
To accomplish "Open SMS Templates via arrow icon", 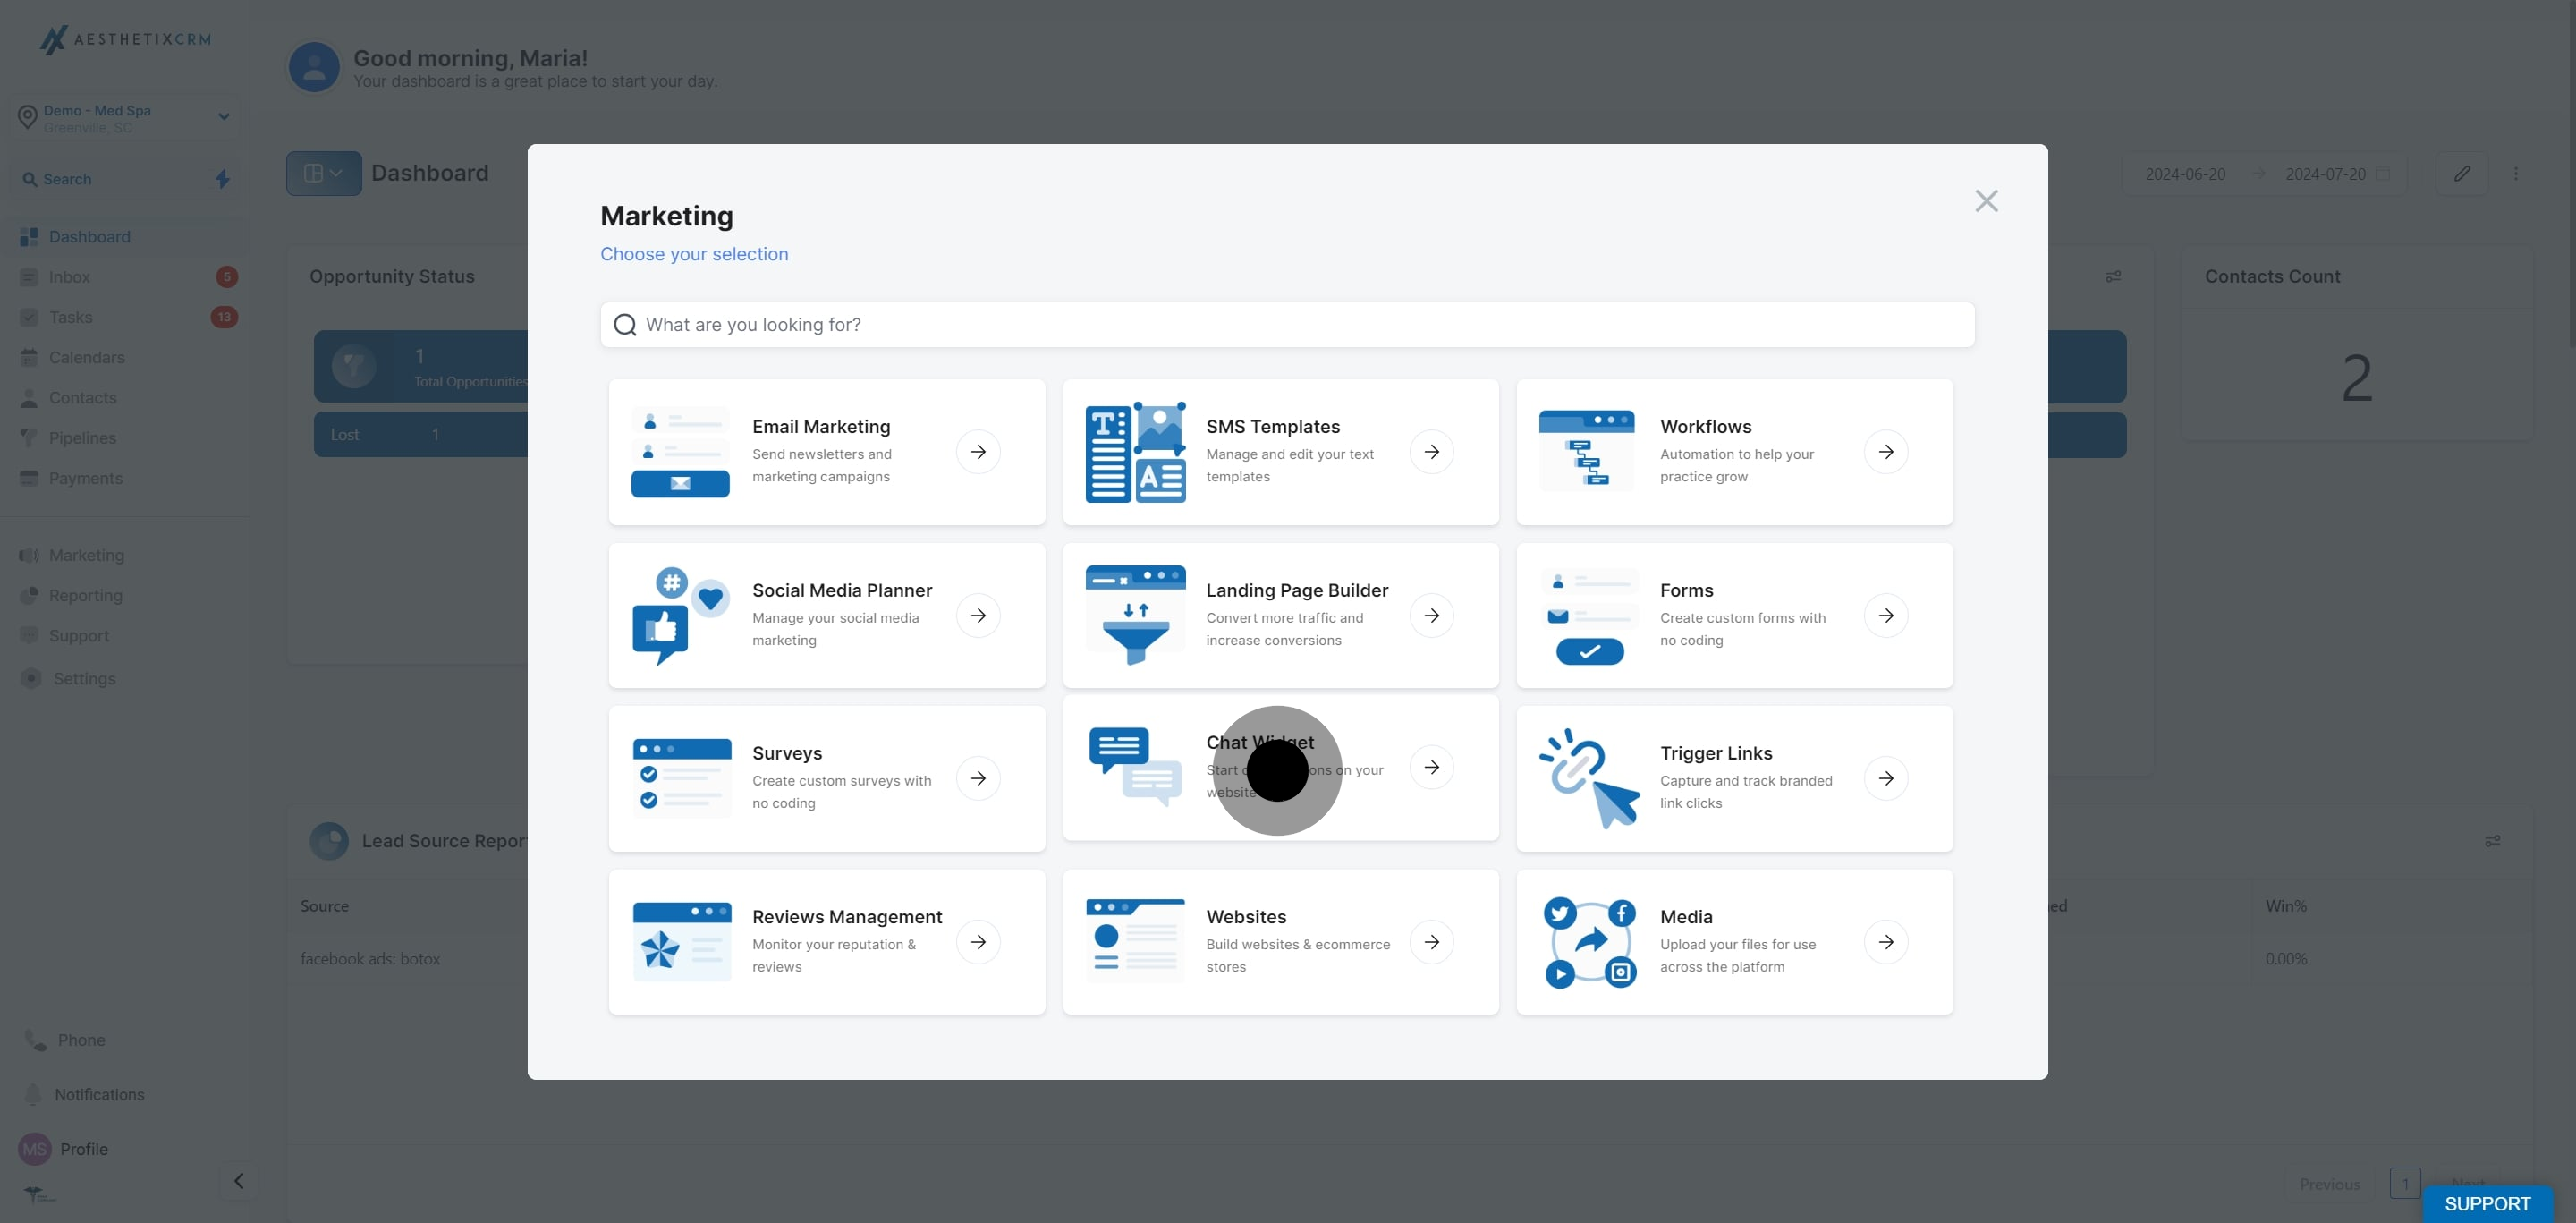I will (x=1431, y=452).
